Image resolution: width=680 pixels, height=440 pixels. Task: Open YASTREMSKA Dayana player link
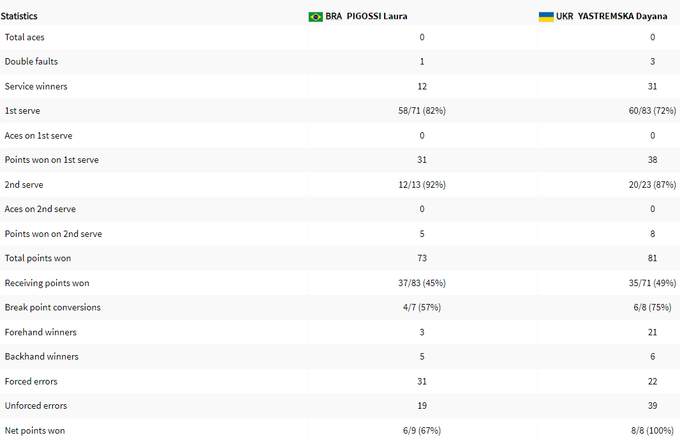click(x=609, y=17)
